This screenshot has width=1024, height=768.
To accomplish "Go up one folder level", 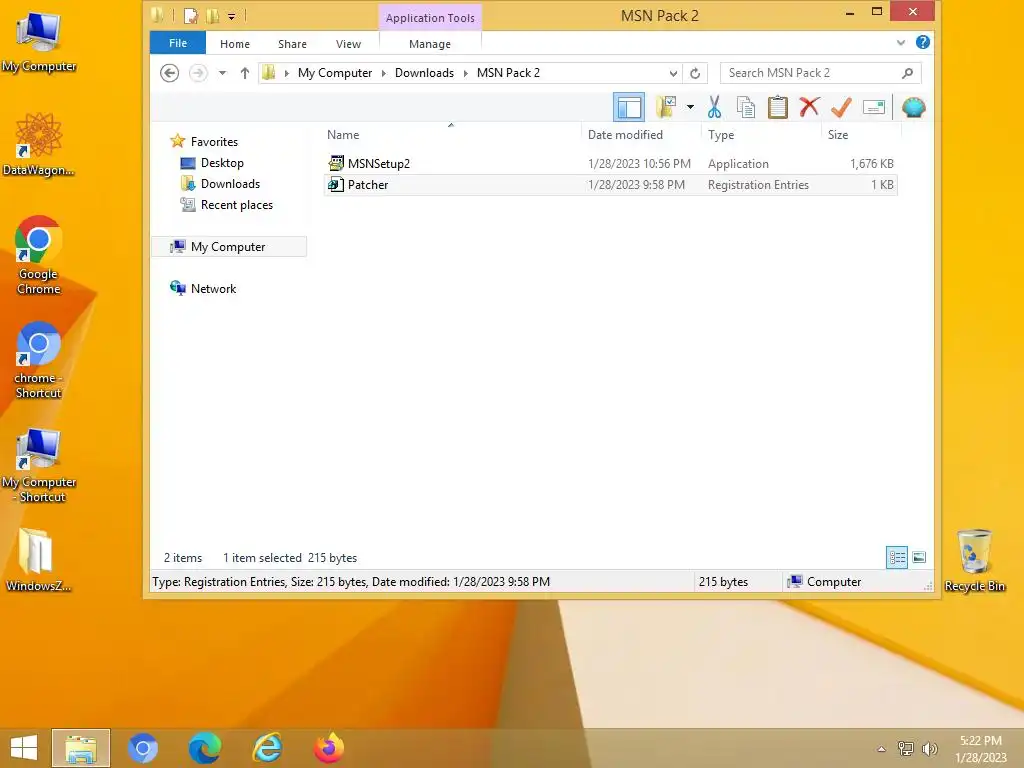I will click(x=245, y=72).
